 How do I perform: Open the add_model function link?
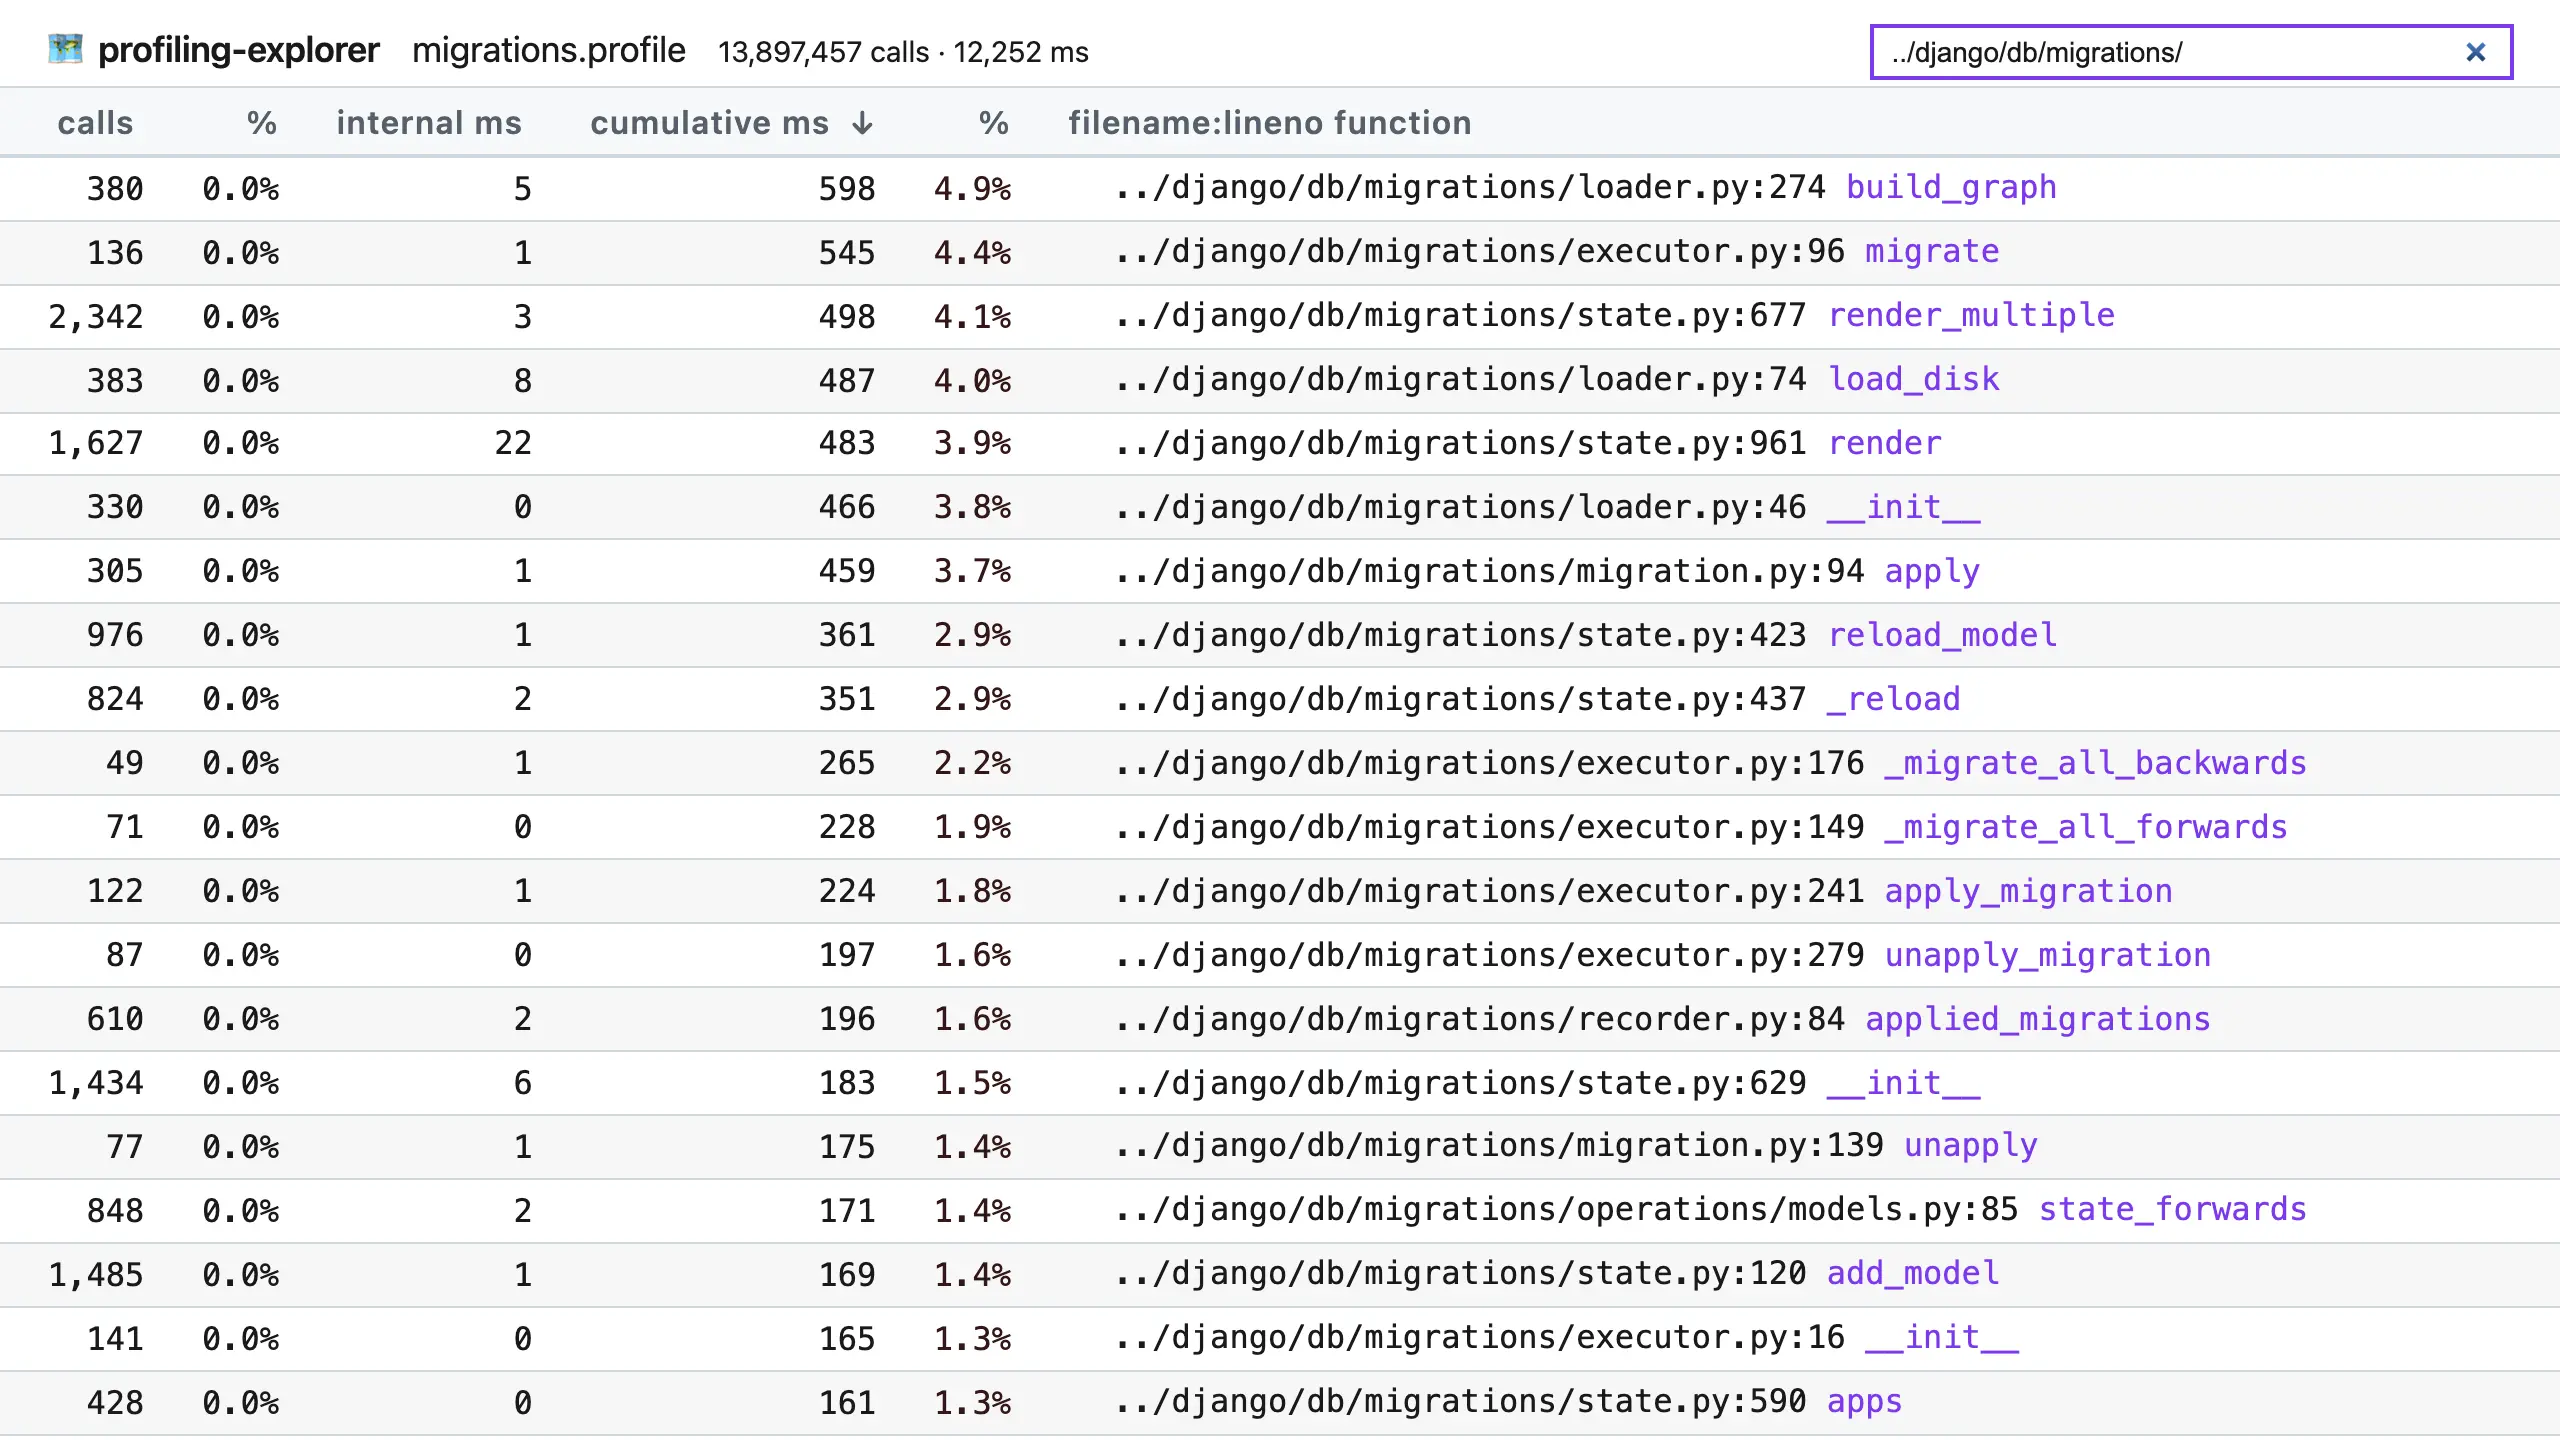[x=1913, y=1274]
